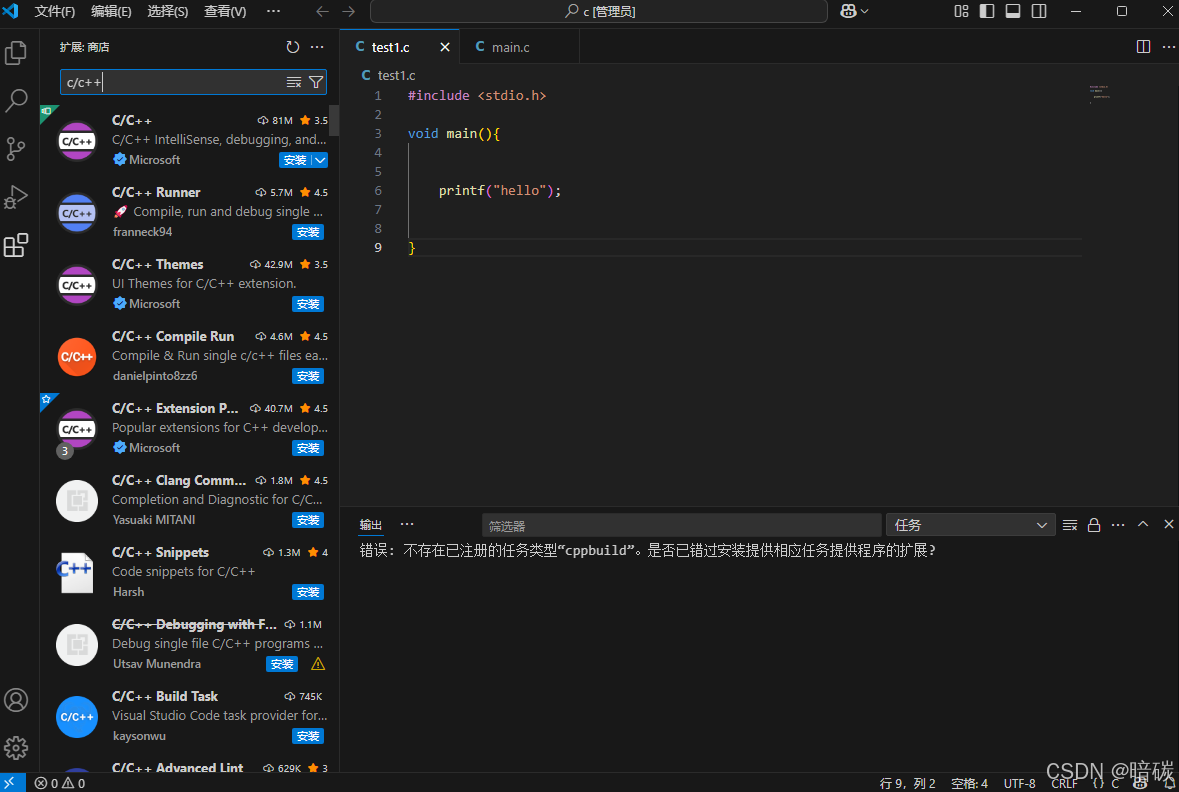This screenshot has width=1179, height=792.
Task: Open the extension filter funnel icon
Action: (x=316, y=82)
